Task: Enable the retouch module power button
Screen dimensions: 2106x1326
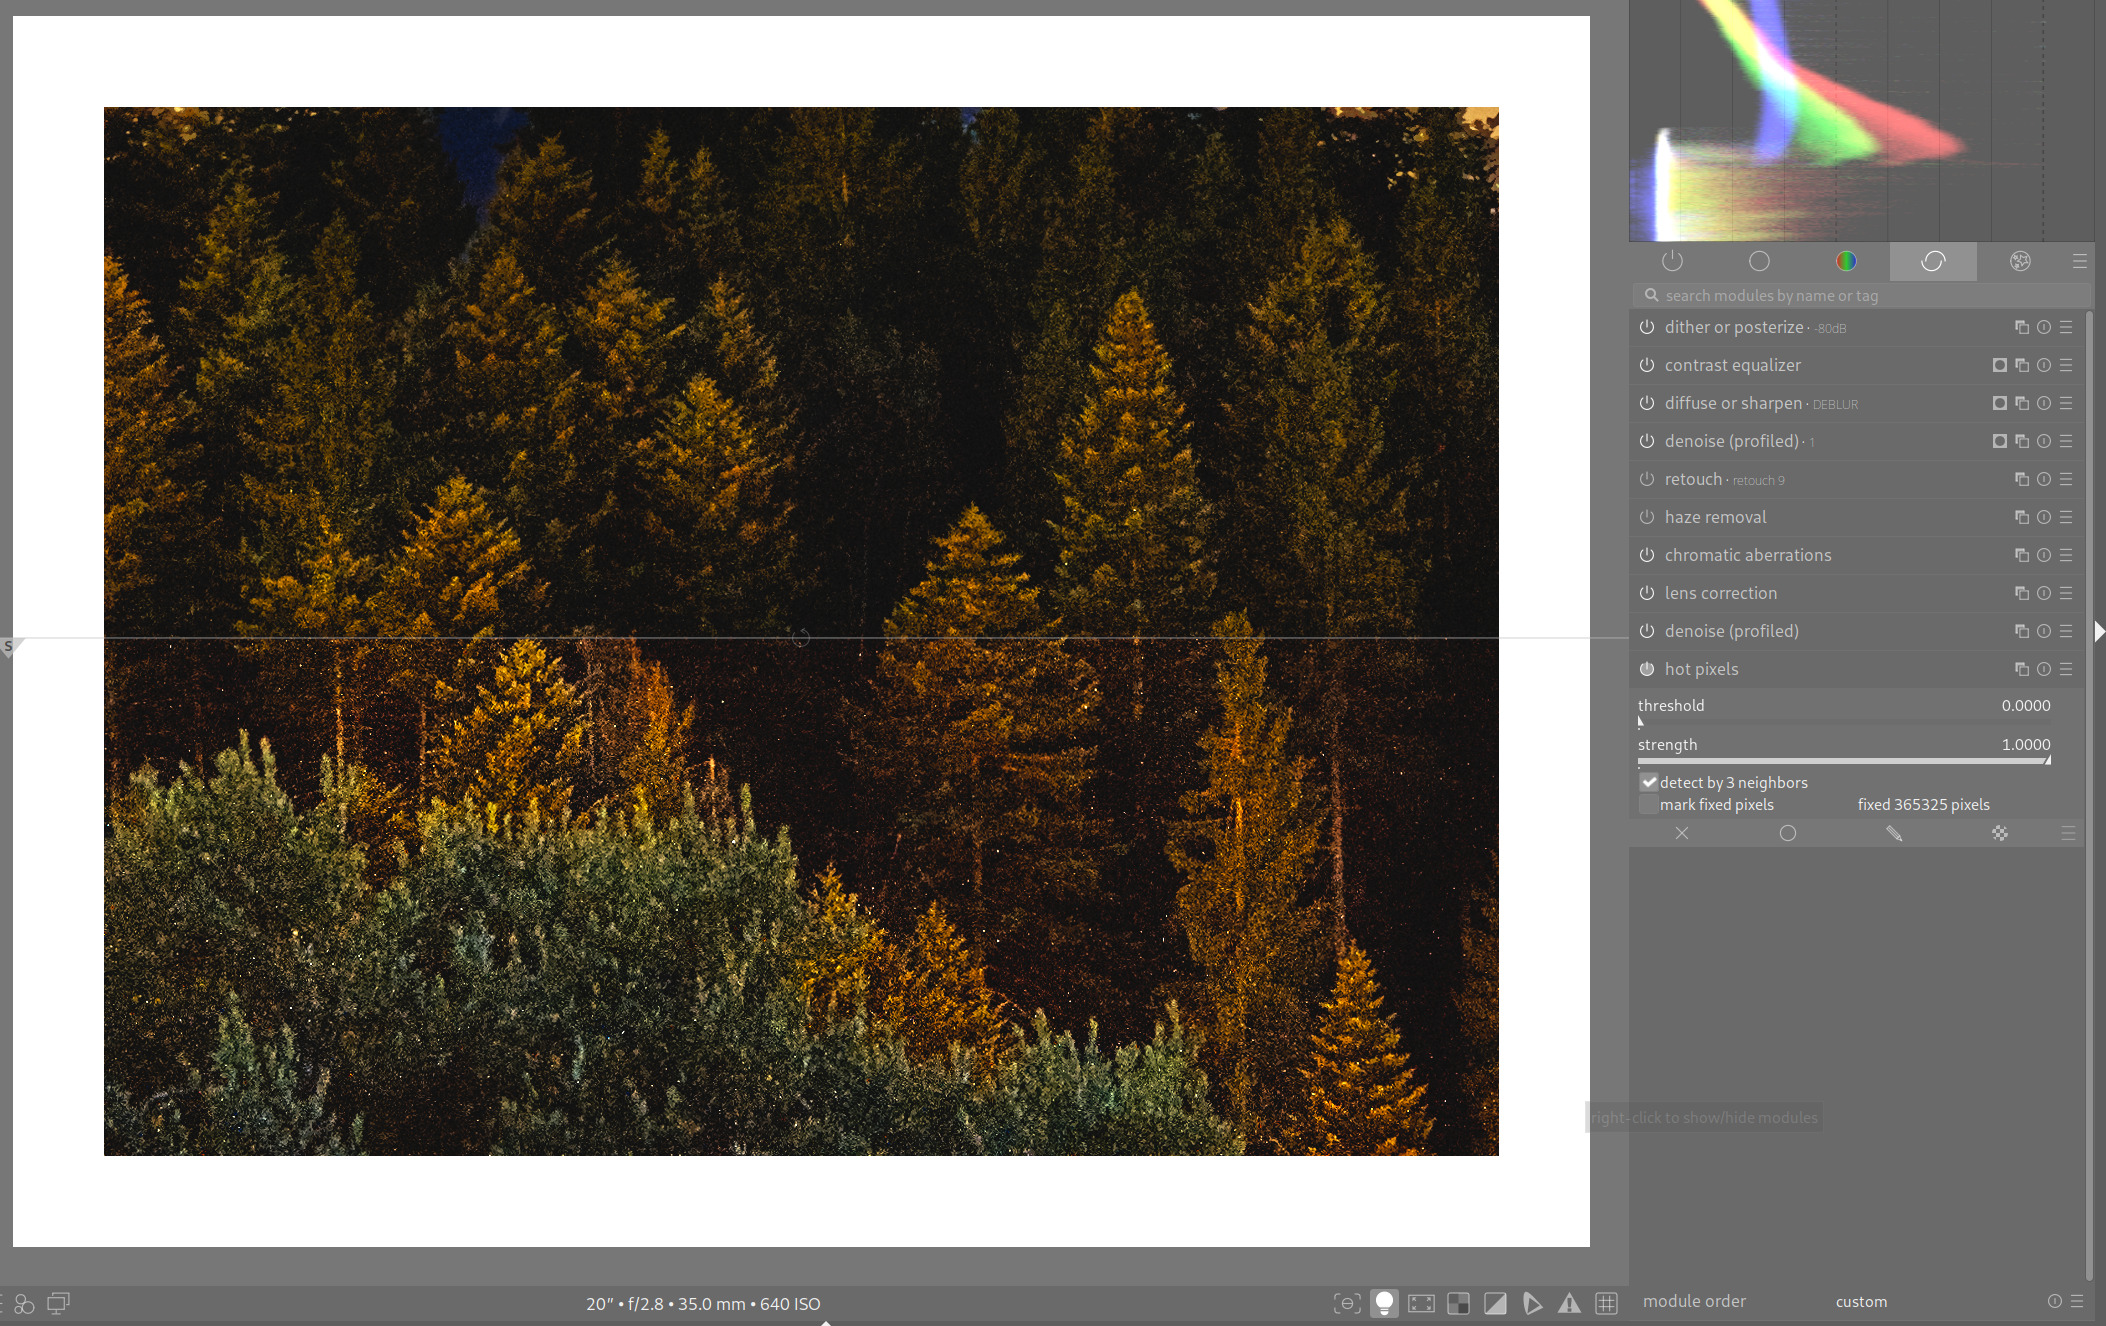Action: pos(1647,480)
